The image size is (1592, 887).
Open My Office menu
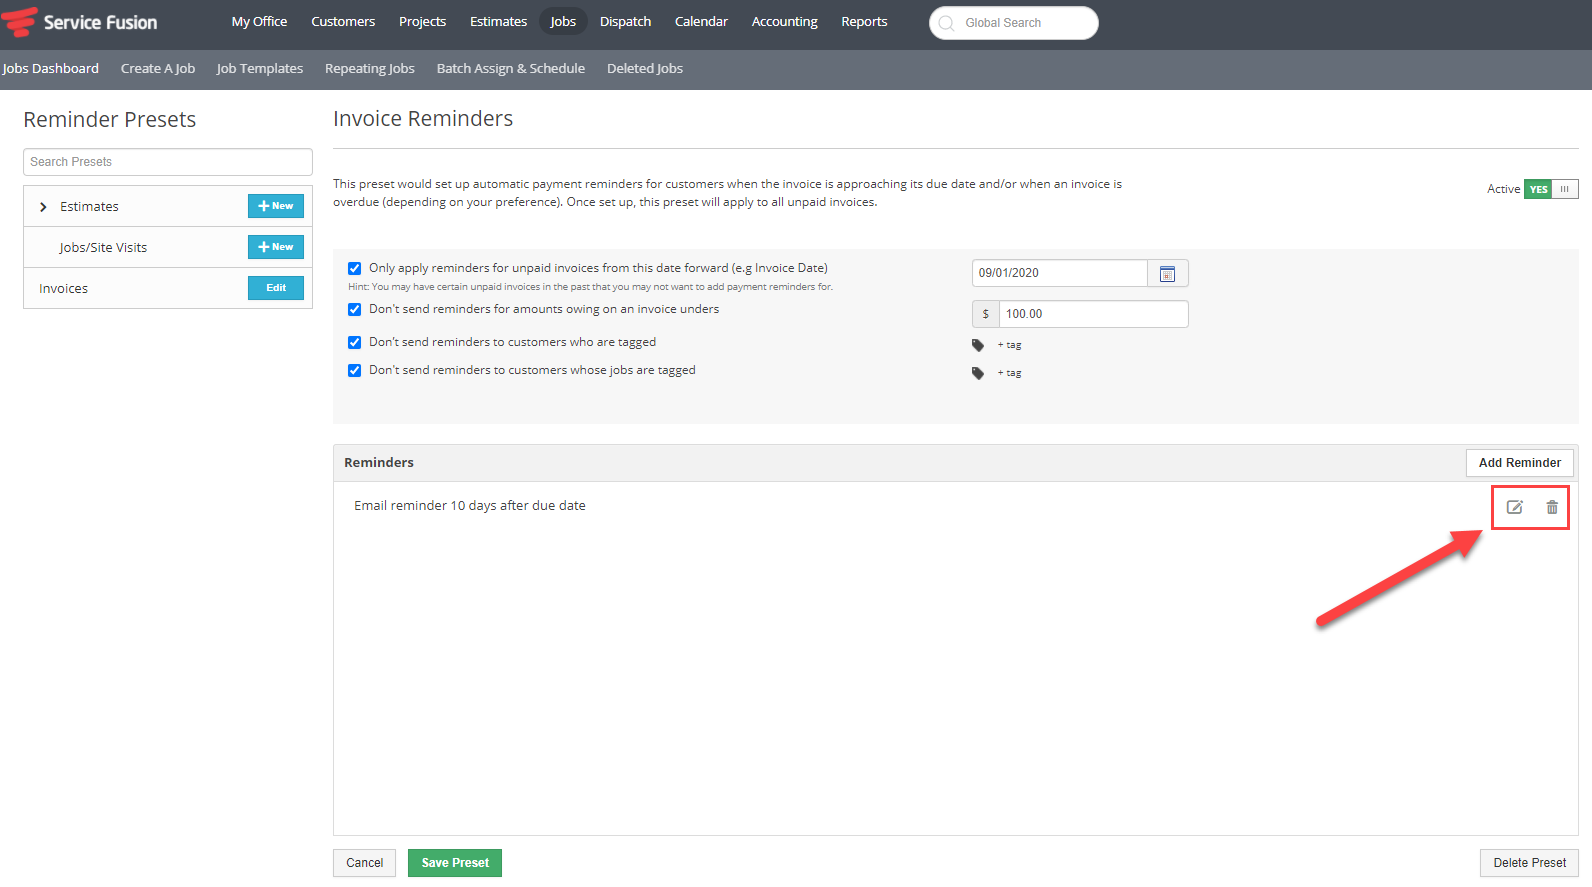point(259,21)
